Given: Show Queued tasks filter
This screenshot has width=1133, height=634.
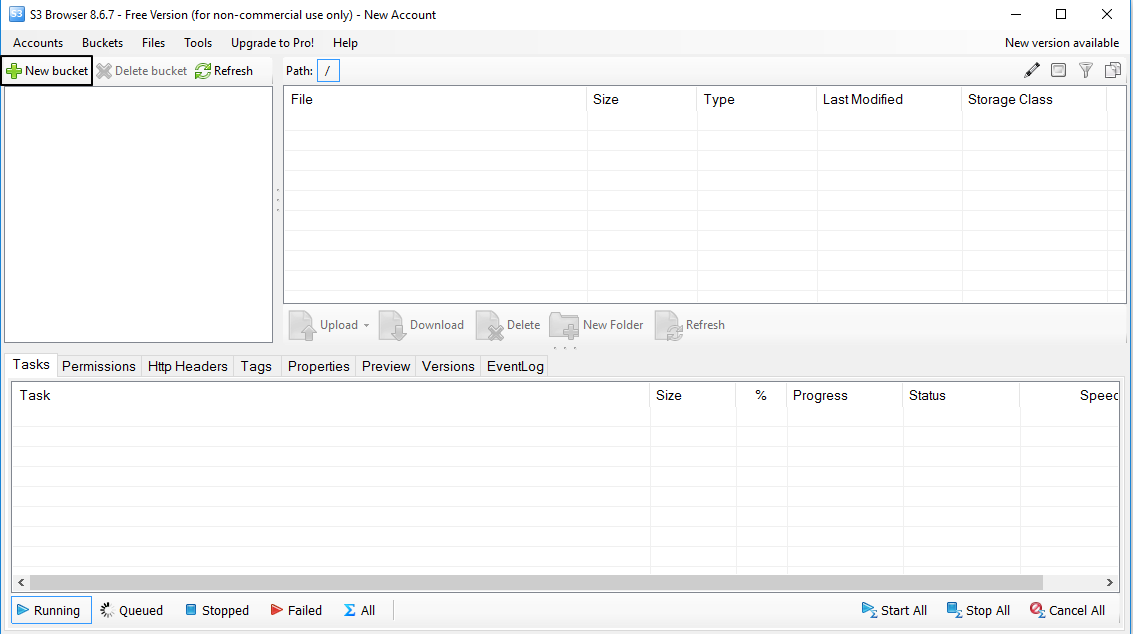Looking at the screenshot, I should click(131, 610).
